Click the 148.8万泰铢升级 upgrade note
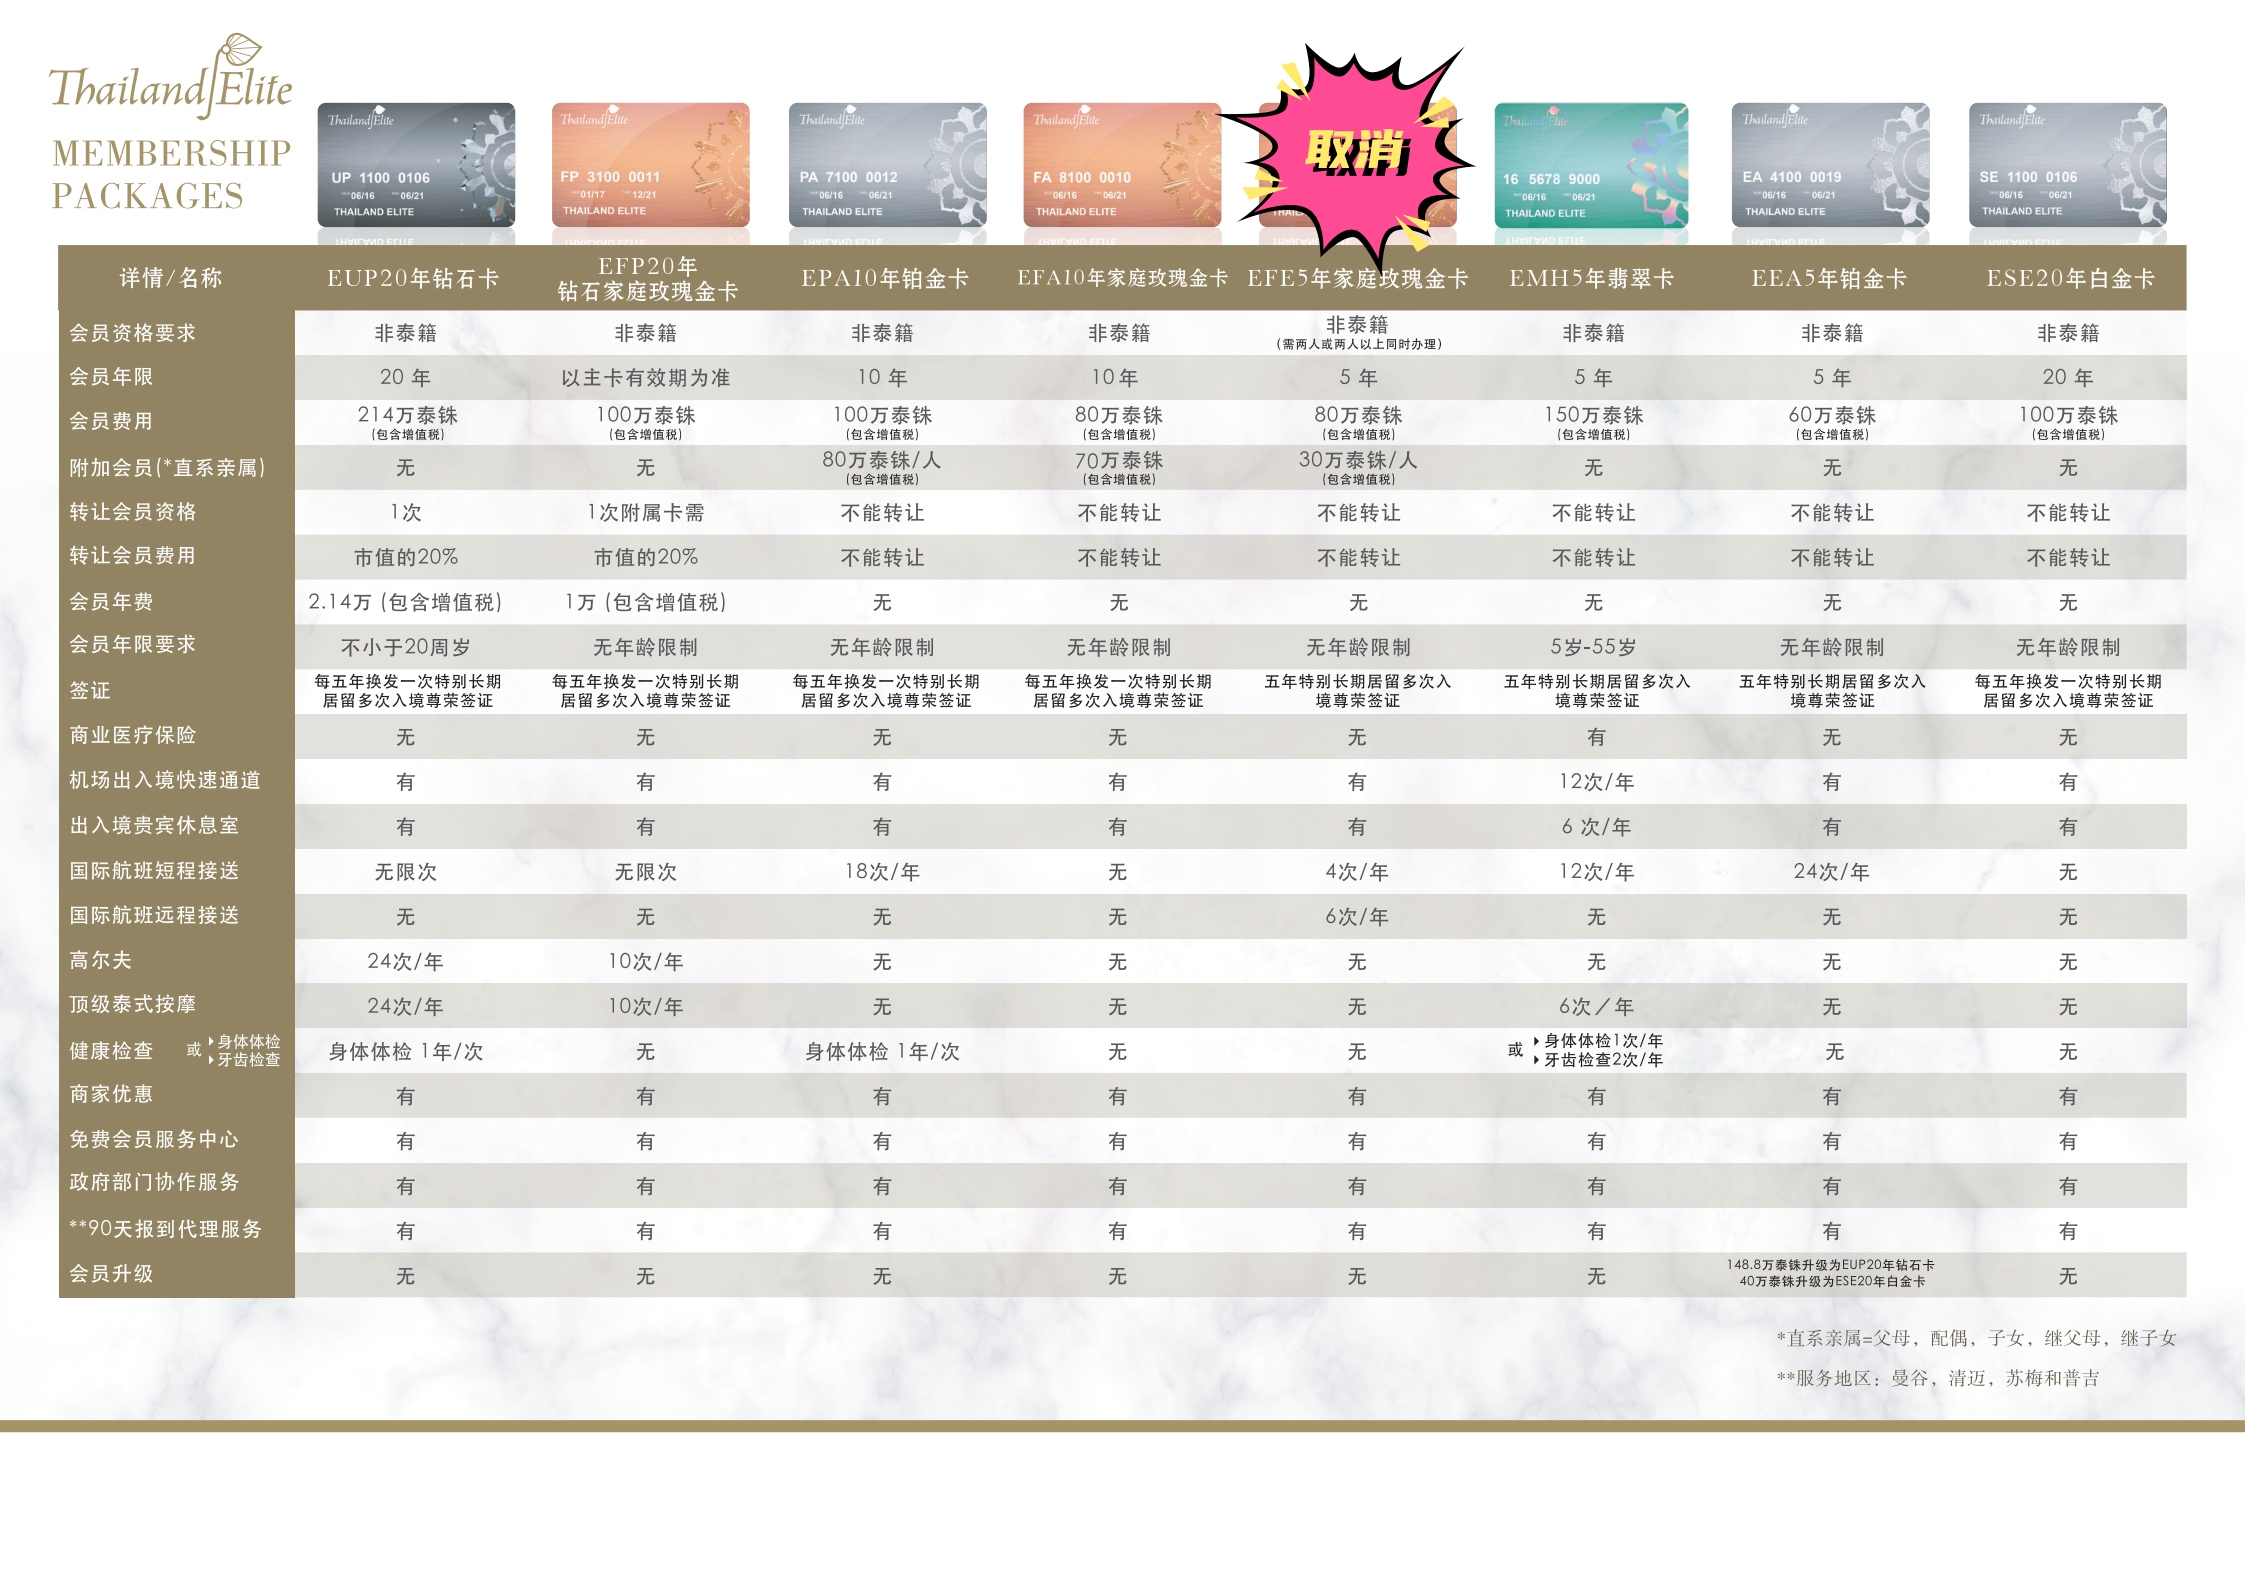The image size is (2245, 1587). pyautogui.click(x=1829, y=1265)
